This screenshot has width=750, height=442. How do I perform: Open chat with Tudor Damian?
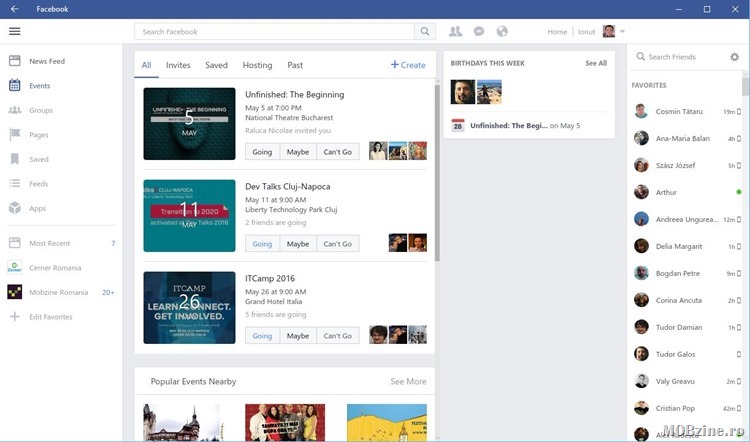(x=686, y=327)
